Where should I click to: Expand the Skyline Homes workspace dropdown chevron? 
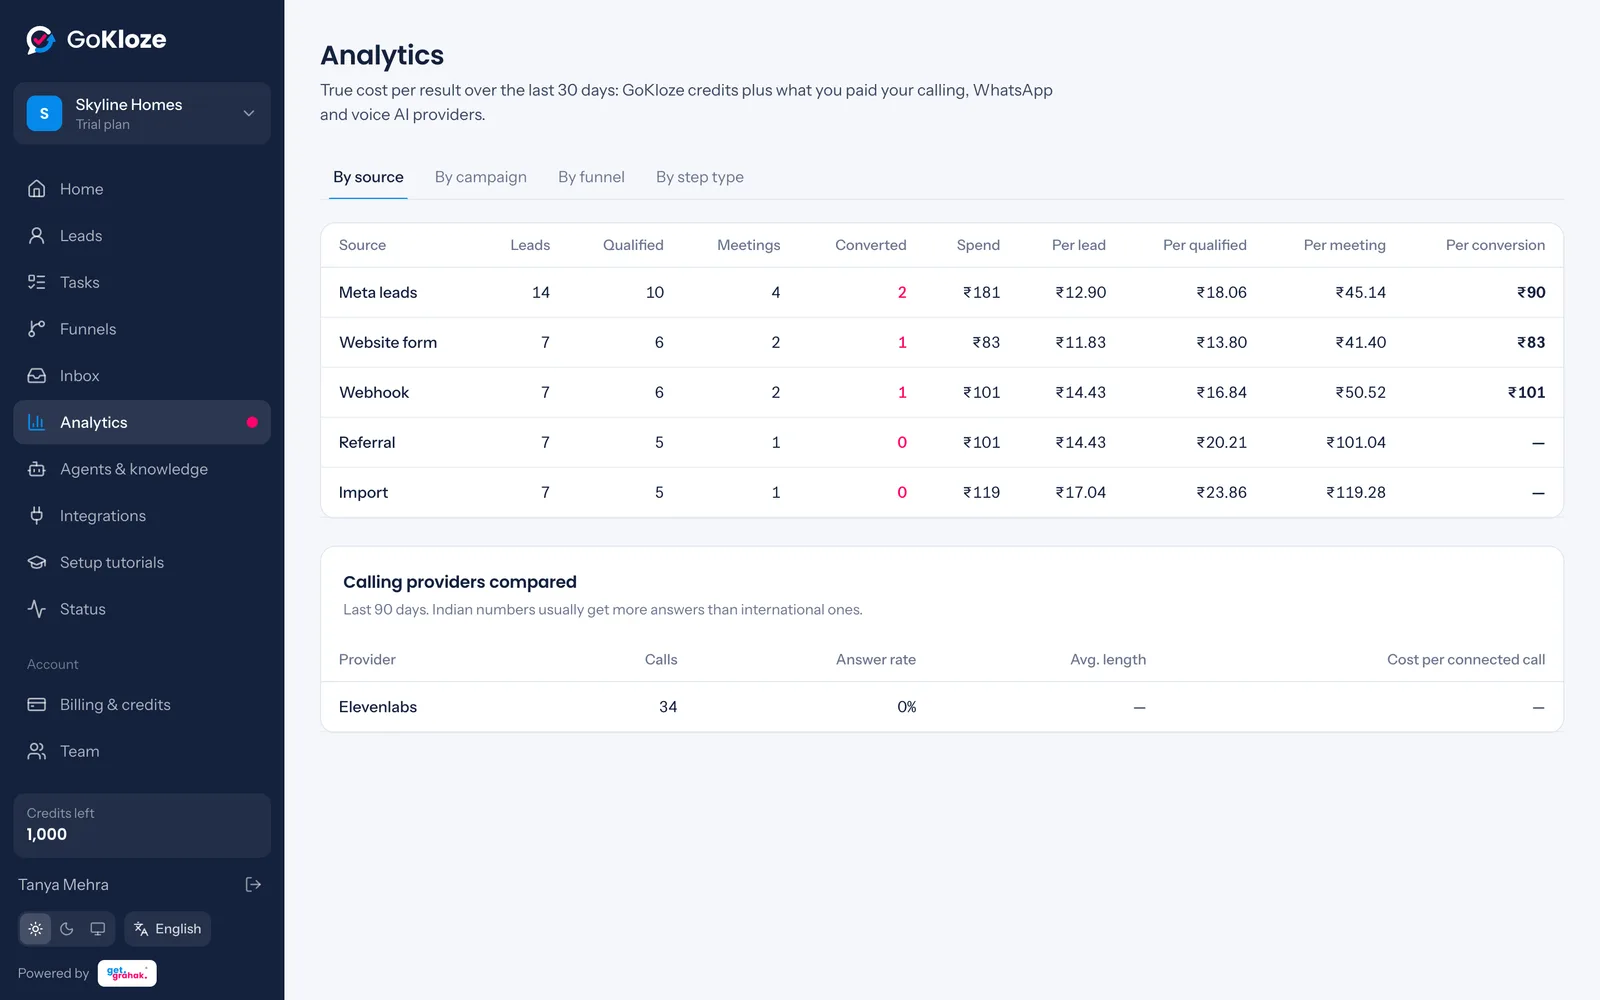[249, 114]
